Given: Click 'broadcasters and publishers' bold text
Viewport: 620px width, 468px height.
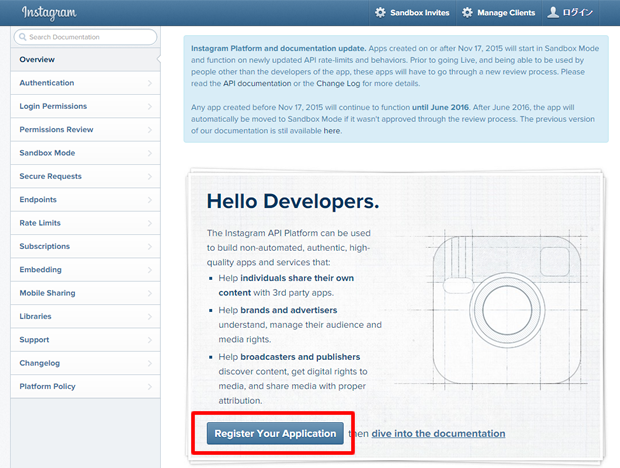Looking at the screenshot, I should pyautogui.click(x=300, y=357).
